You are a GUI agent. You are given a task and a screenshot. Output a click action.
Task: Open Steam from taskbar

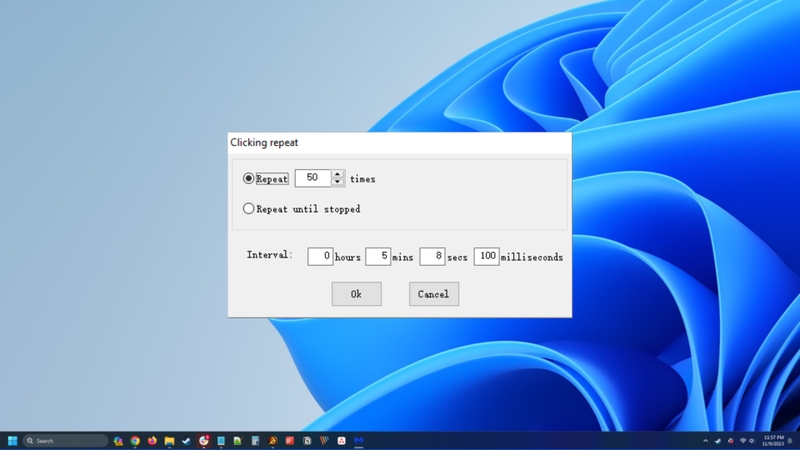coord(186,441)
